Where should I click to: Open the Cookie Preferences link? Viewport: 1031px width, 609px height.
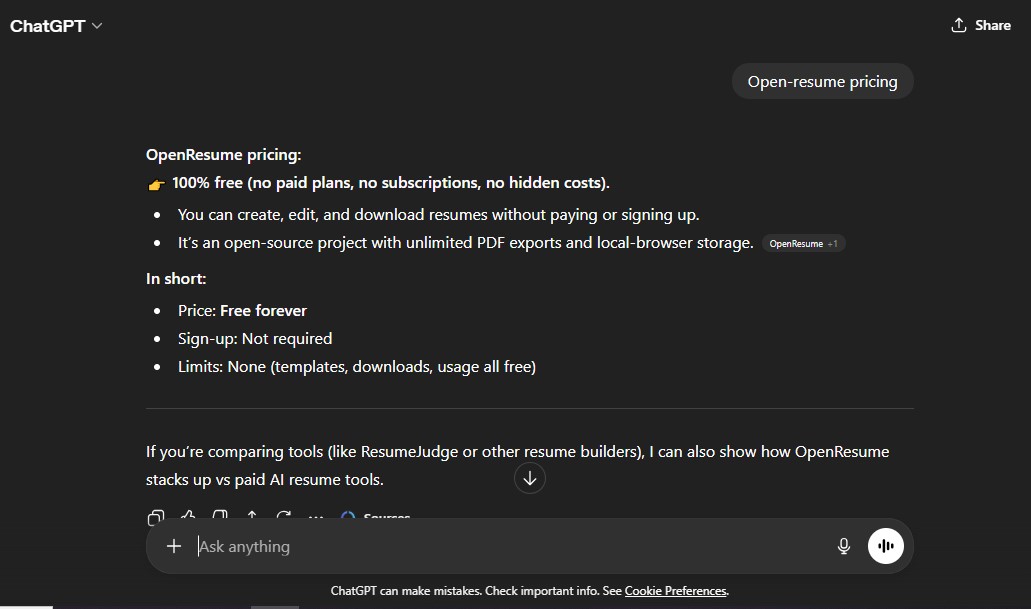click(x=674, y=590)
